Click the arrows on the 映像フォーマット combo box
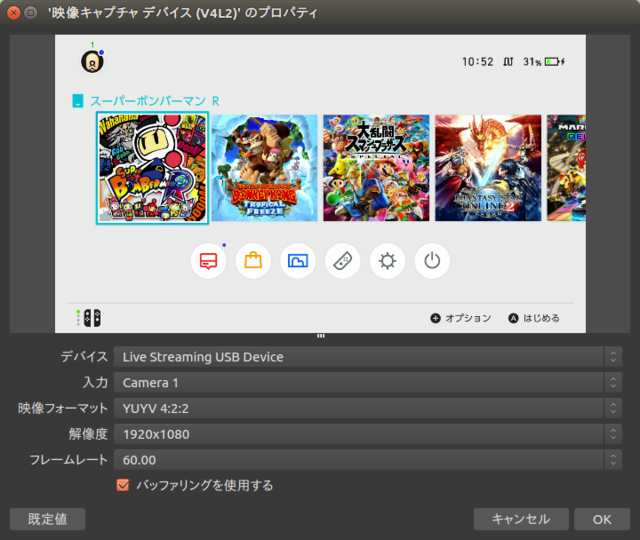 (613, 408)
